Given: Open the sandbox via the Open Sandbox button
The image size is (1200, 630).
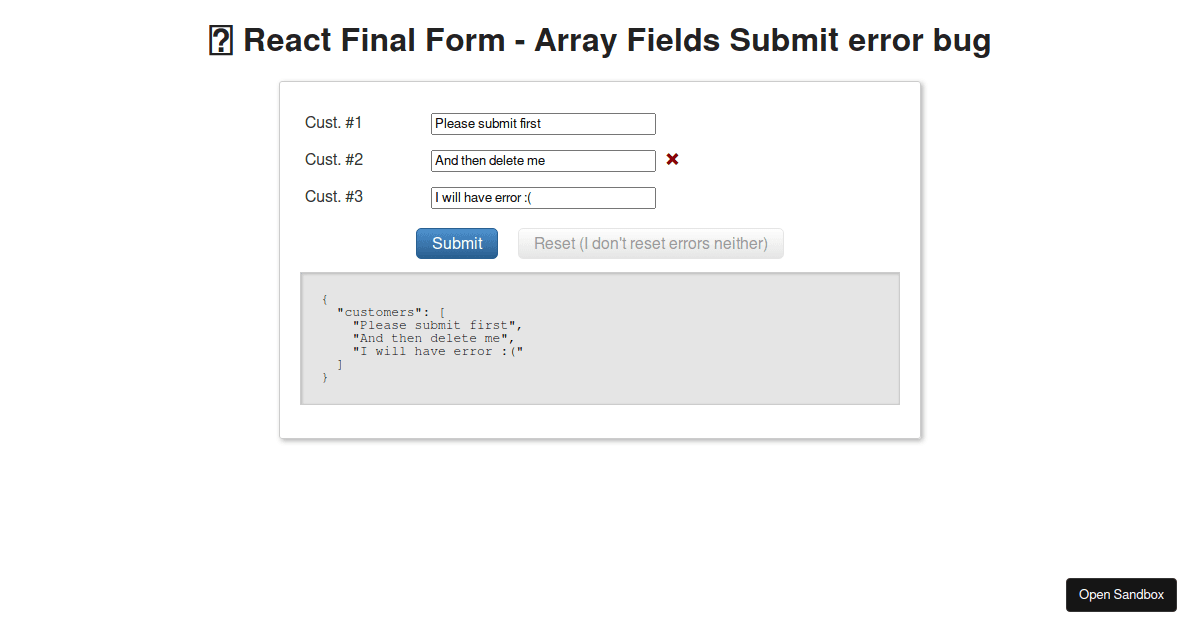Looking at the screenshot, I should [1121, 595].
